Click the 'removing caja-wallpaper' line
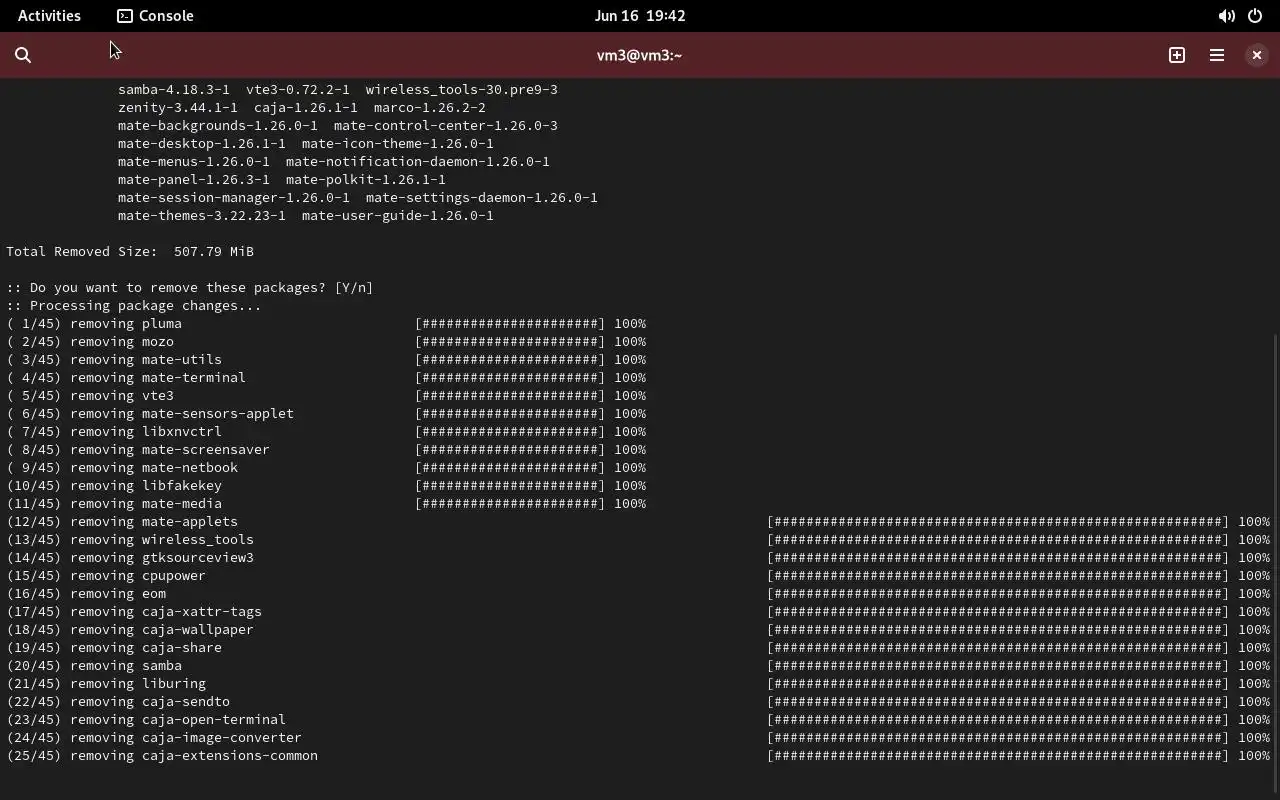This screenshot has width=1280, height=800. point(638,630)
